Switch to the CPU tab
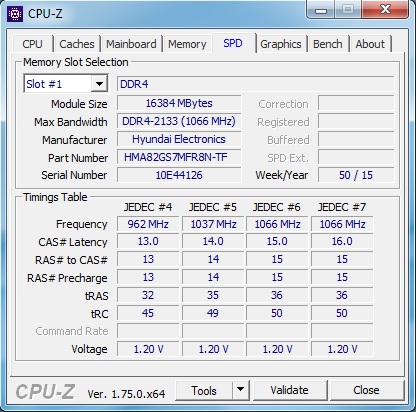 (x=32, y=44)
